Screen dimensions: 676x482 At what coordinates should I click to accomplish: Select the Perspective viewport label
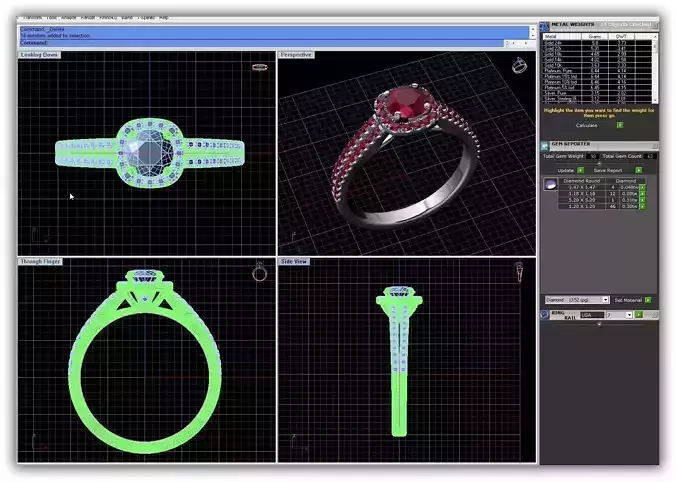[296, 55]
